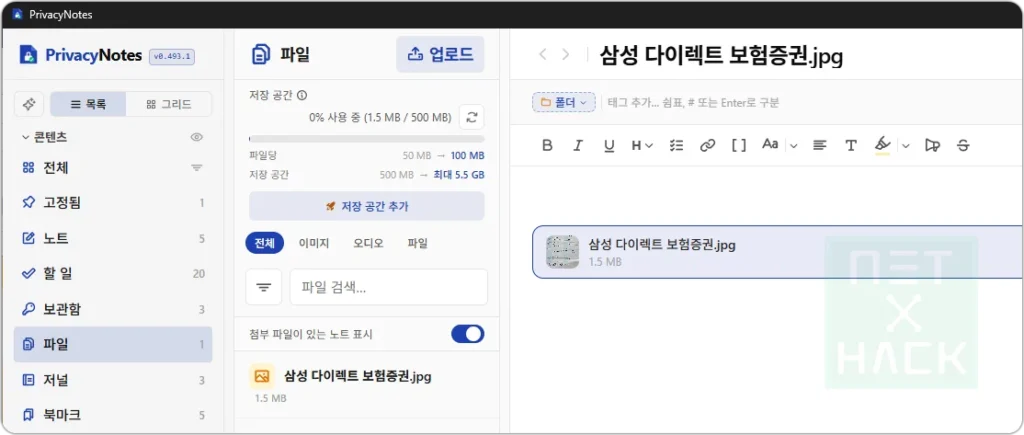This screenshot has height=435, width=1024.
Task: Open the dropdown arrow next to highlighter
Action: pyautogui.click(x=906, y=146)
